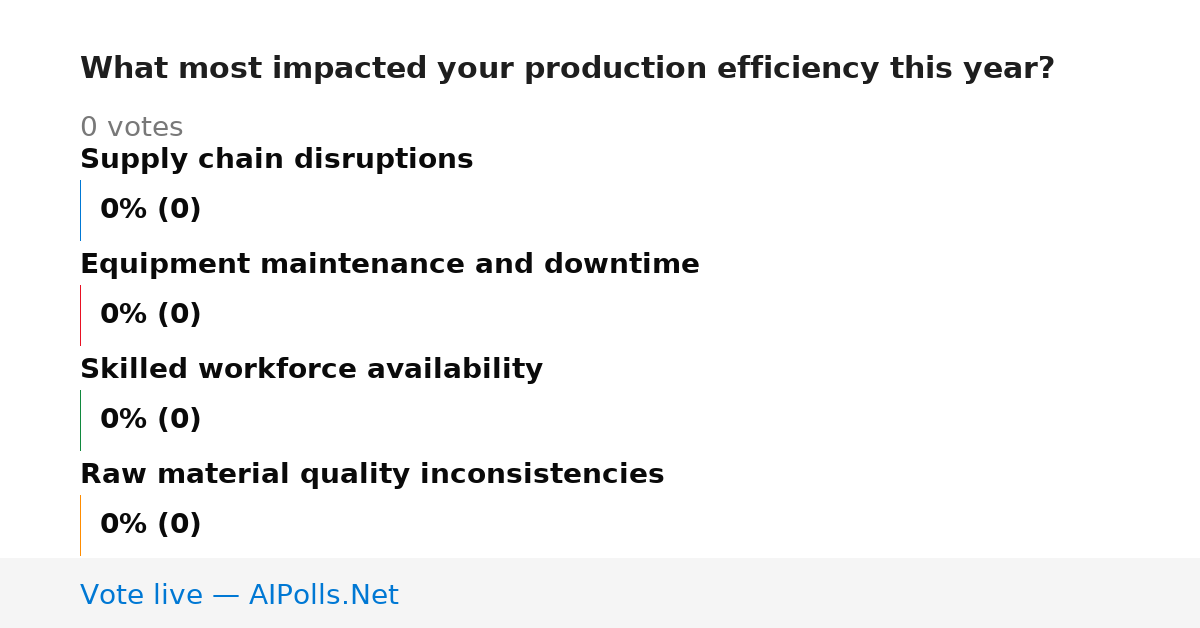Click the red bar under Equipment maintenance
Viewport: 1200px width, 628px height.
(80, 315)
